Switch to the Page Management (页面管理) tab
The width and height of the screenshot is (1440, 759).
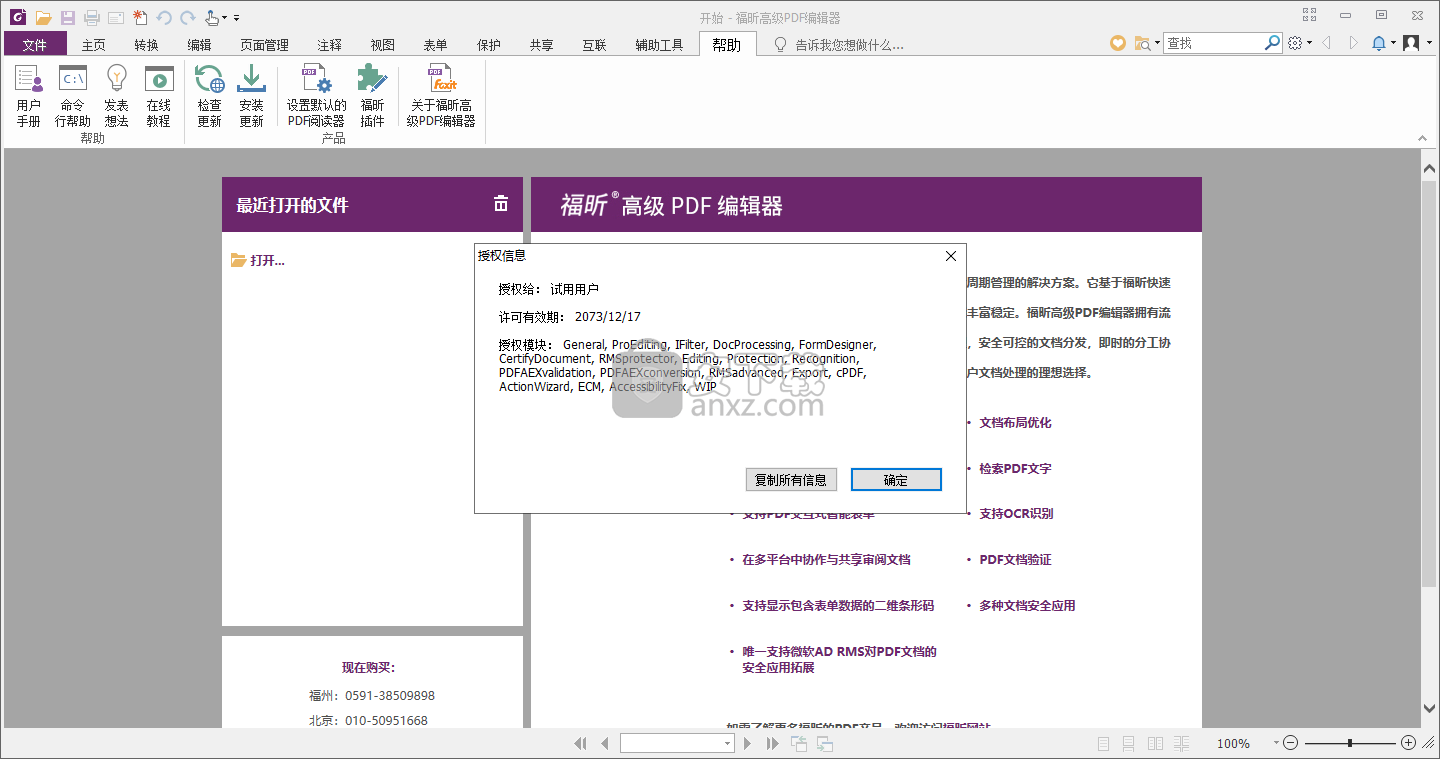(x=264, y=44)
